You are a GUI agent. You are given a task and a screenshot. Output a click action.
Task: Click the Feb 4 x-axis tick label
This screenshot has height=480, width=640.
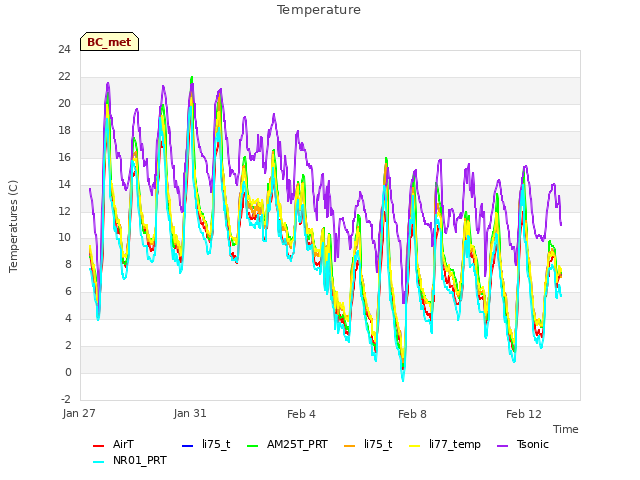[301, 414]
